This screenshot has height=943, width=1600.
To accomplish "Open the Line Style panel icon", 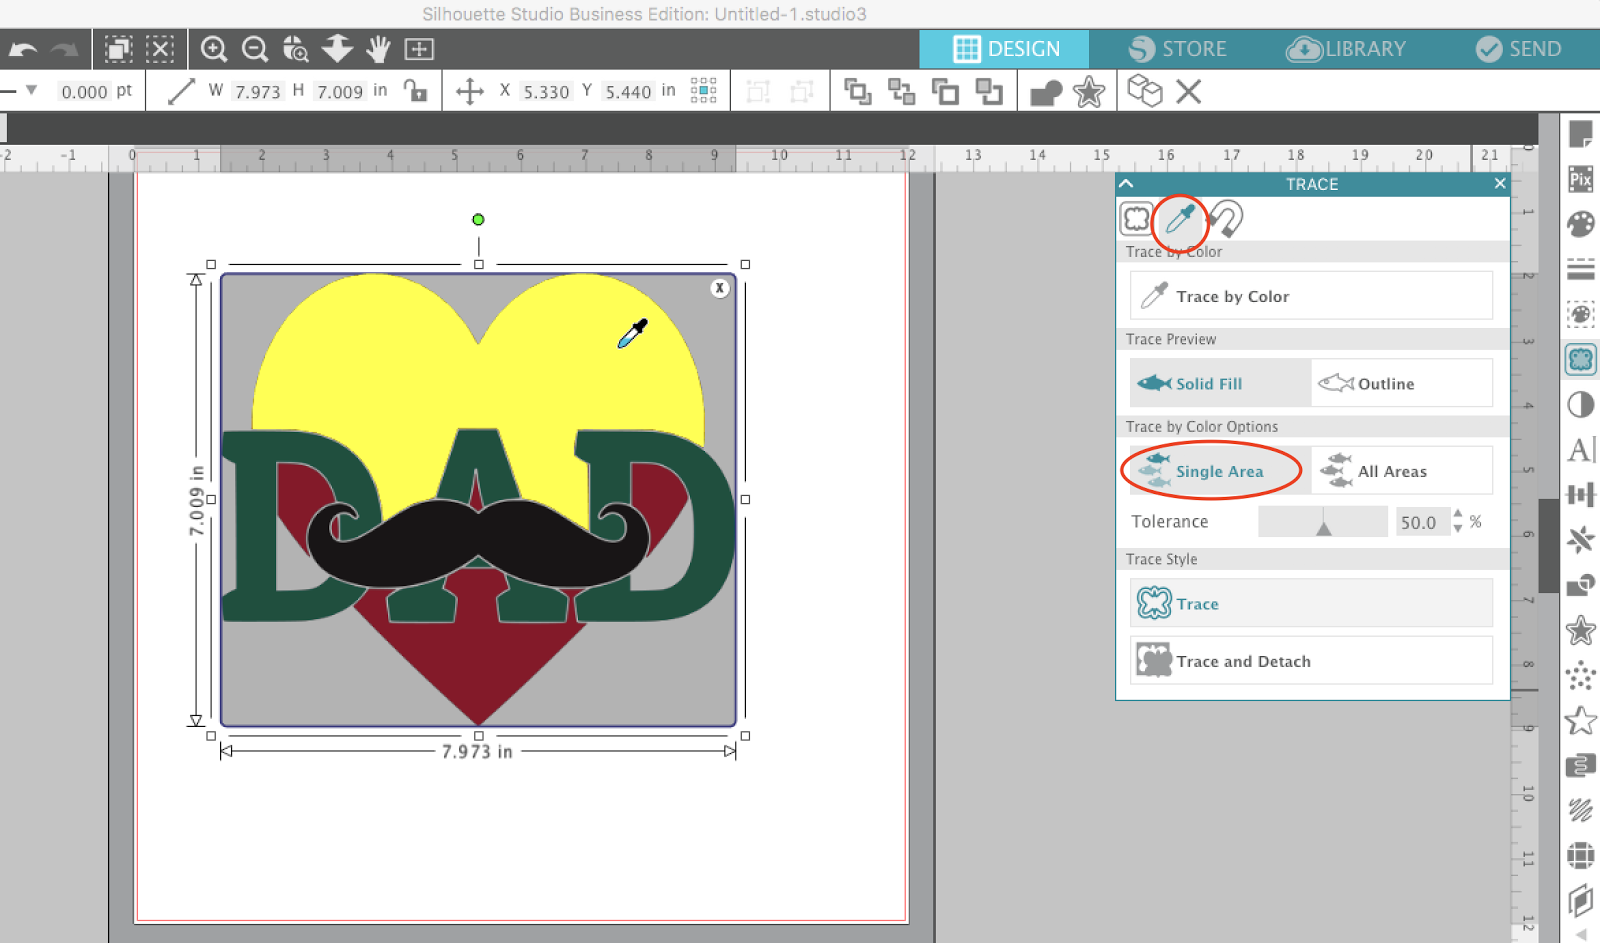I will tap(1580, 269).
